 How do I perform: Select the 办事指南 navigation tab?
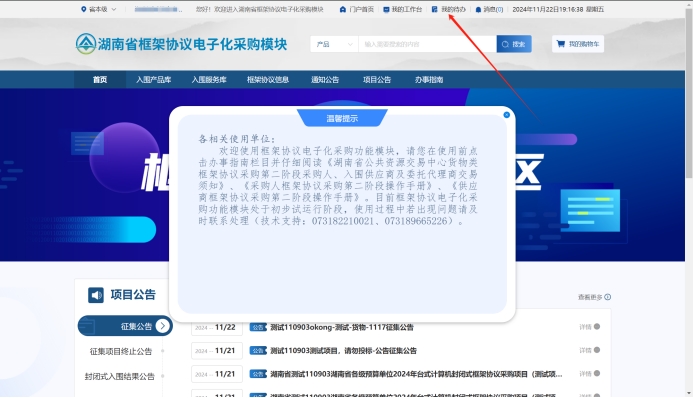429,80
